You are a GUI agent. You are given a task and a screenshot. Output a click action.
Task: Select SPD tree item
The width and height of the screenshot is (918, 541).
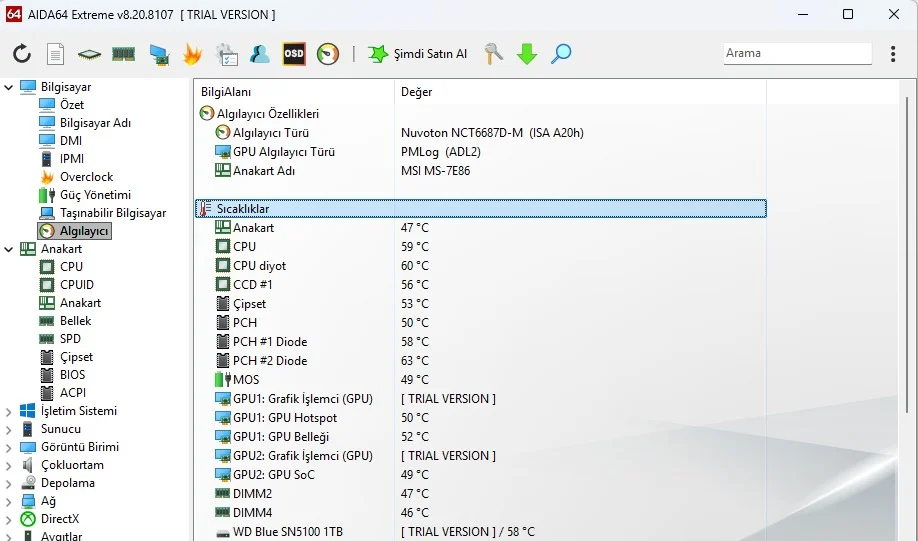[x=60, y=339]
